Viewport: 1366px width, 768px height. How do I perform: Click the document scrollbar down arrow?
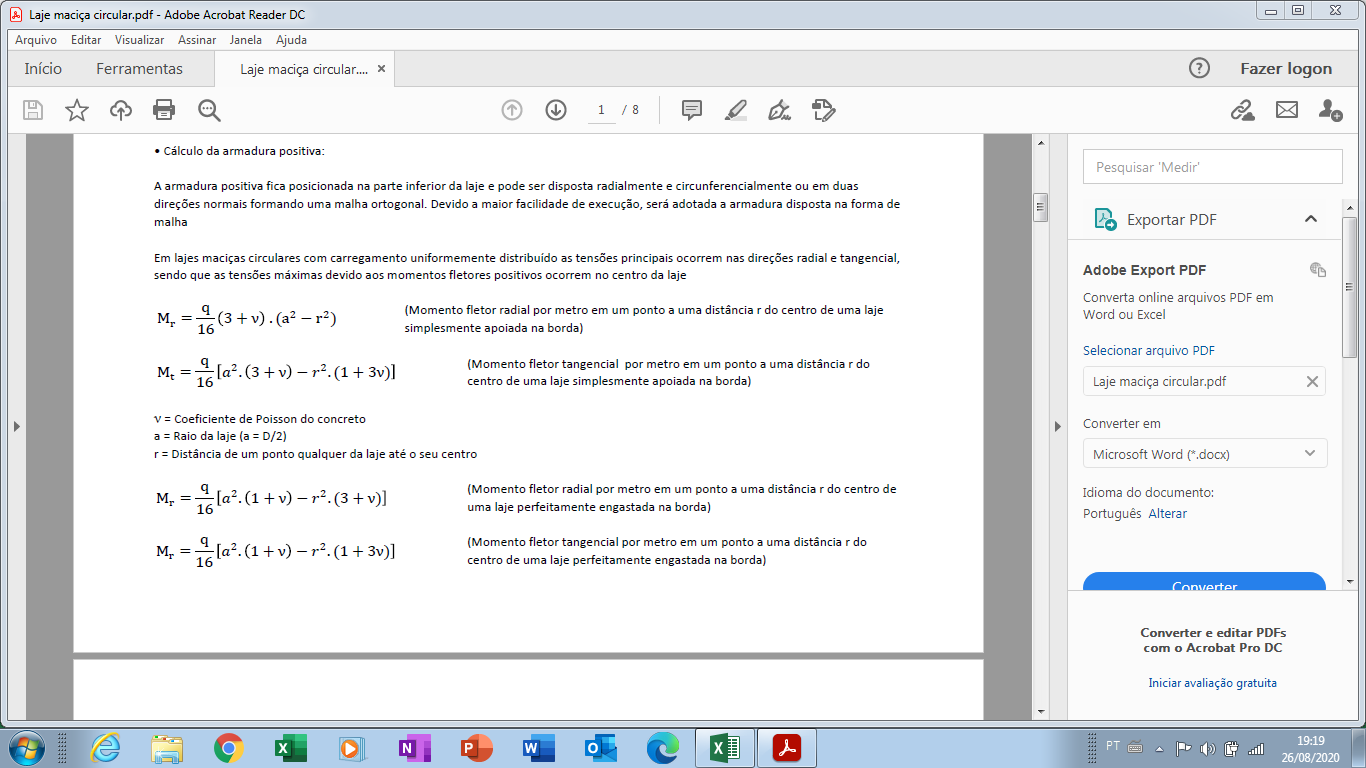click(x=1040, y=711)
